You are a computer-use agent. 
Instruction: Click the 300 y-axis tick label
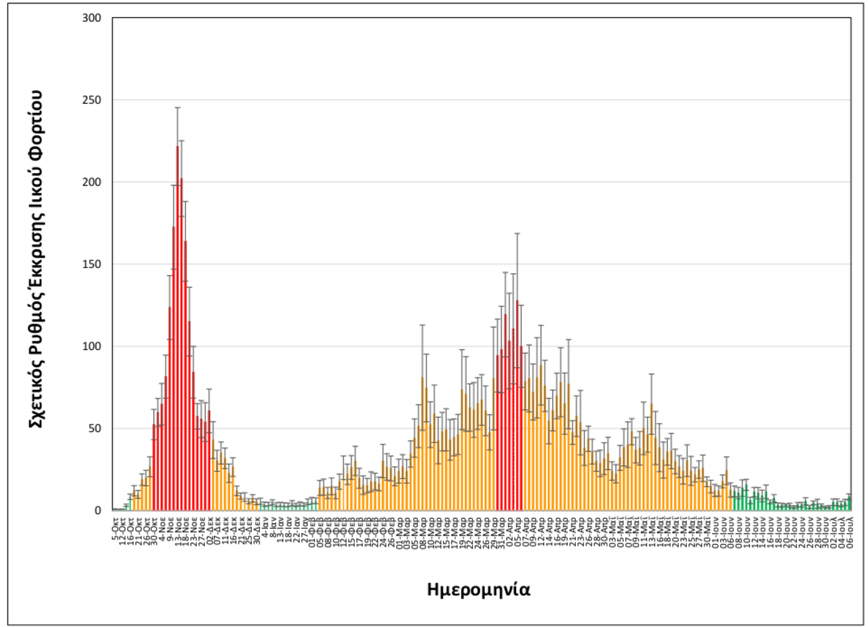pyautogui.click(x=91, y=19)
